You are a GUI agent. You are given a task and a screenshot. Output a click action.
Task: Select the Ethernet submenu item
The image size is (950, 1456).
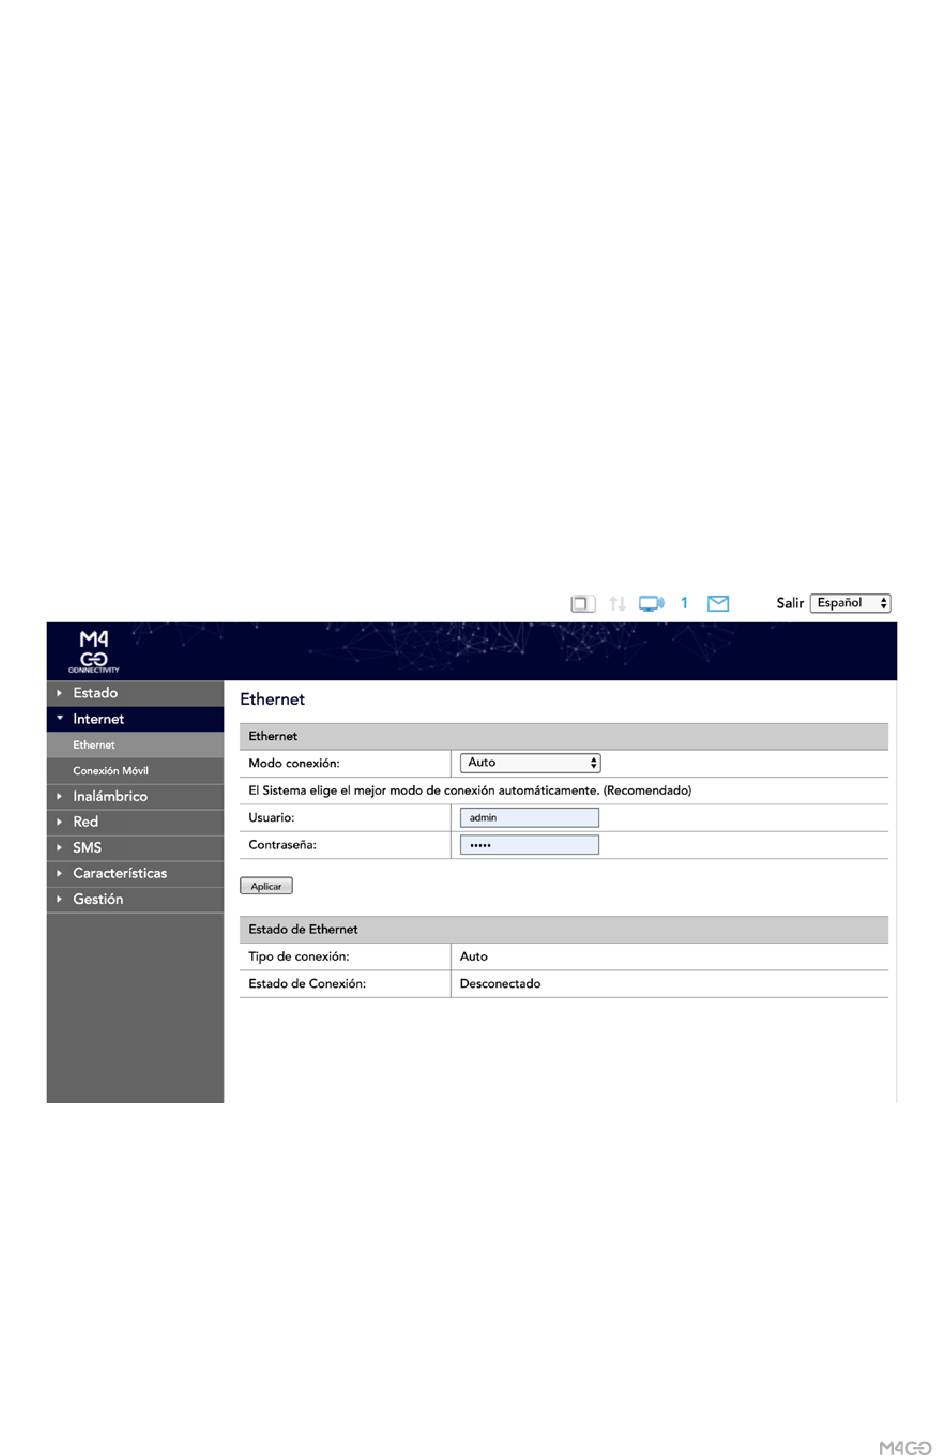(x=135, y=745)
